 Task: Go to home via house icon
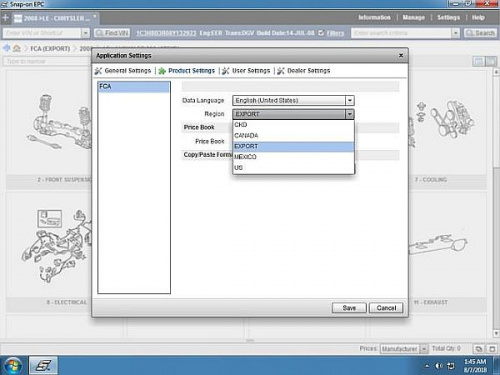[17, 48]
